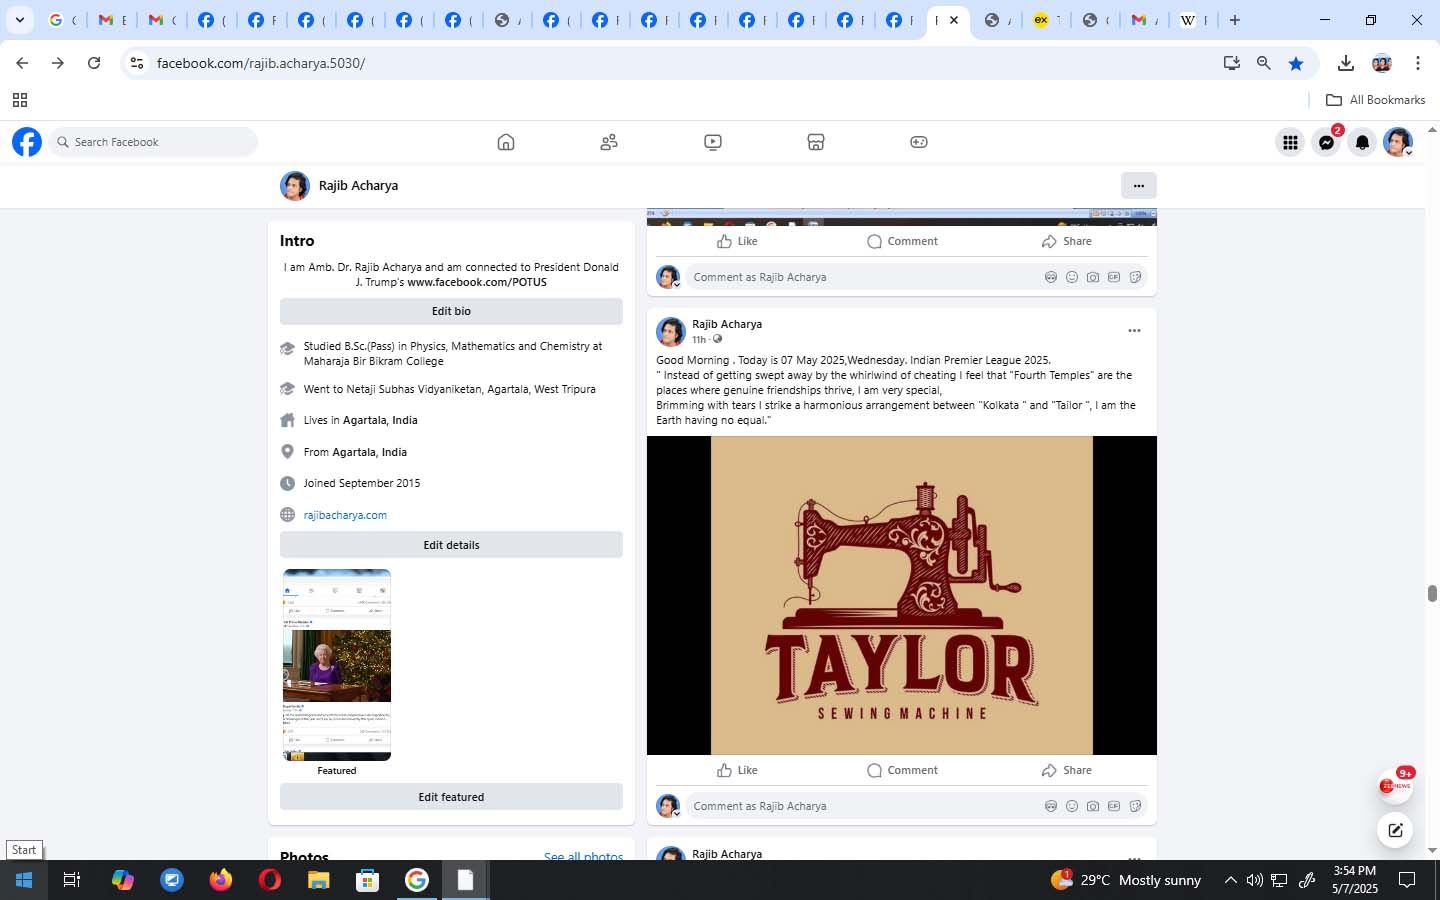Click the Search Facebook field

click(x=153, y=142)
